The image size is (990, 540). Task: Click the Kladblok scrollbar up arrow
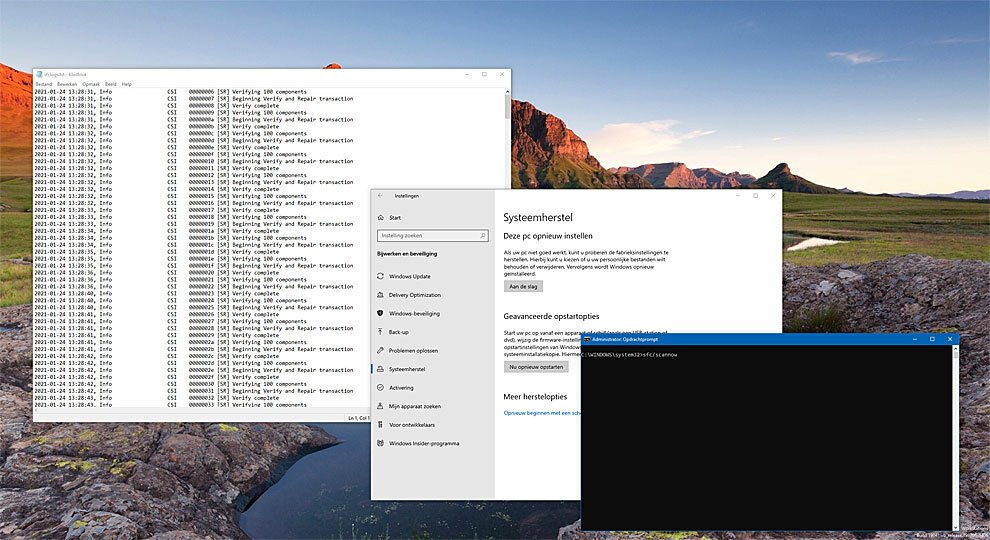(x=507, y=92)
